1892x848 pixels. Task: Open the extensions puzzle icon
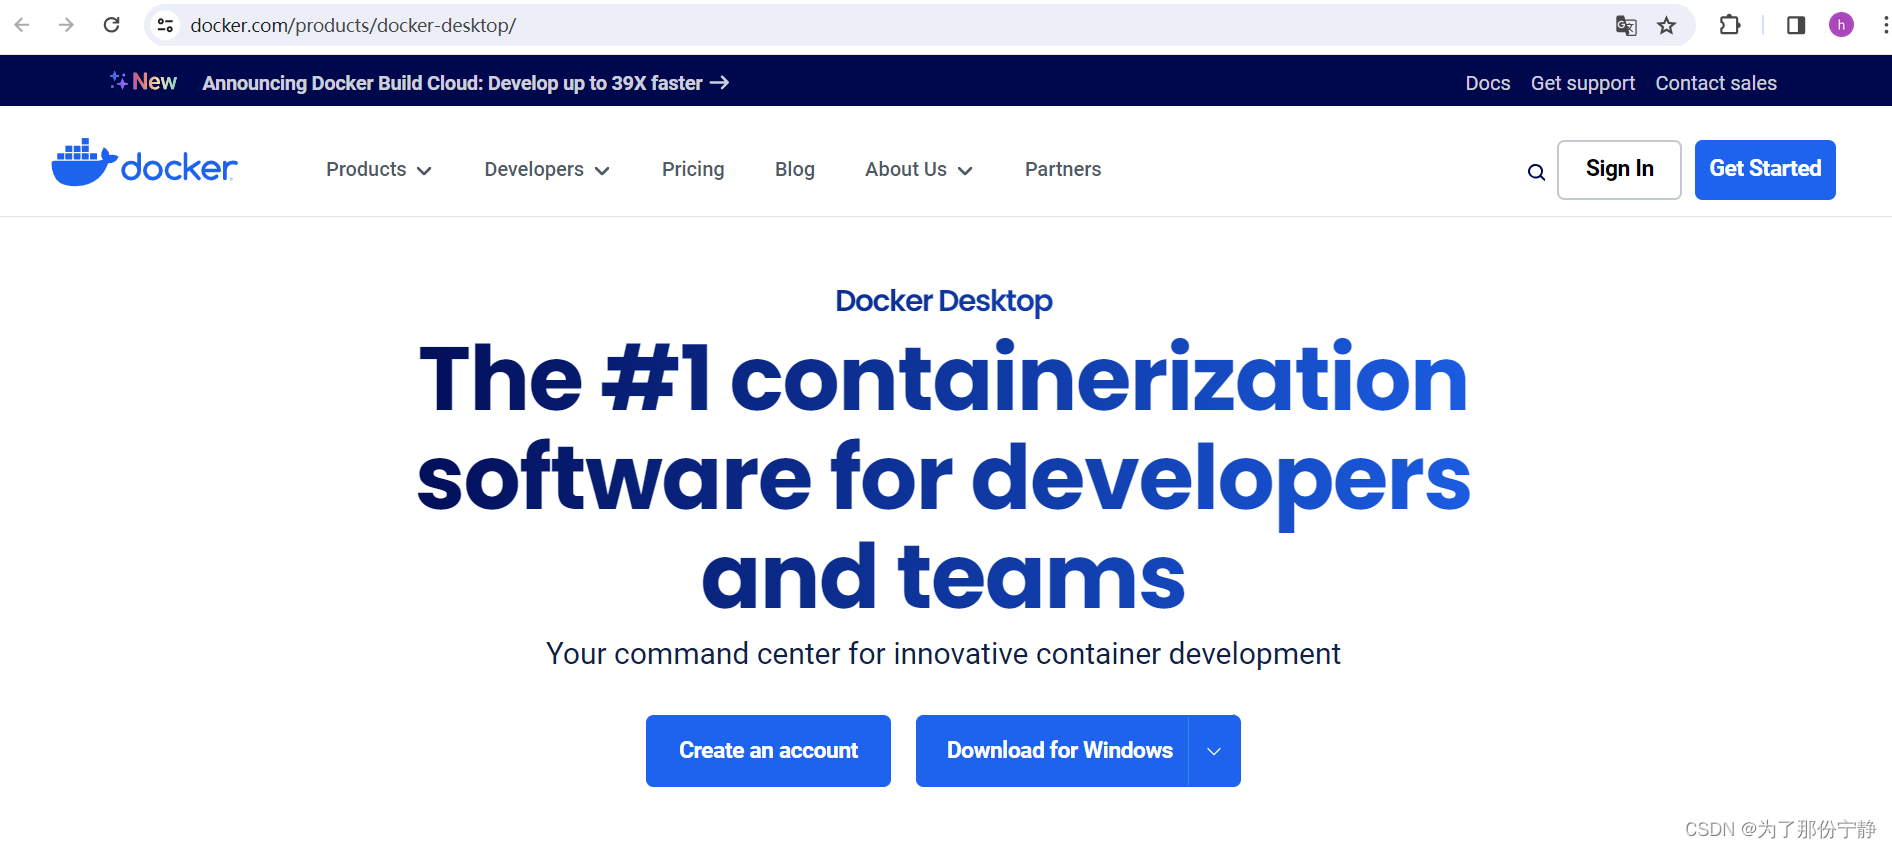coord(1729,25)
